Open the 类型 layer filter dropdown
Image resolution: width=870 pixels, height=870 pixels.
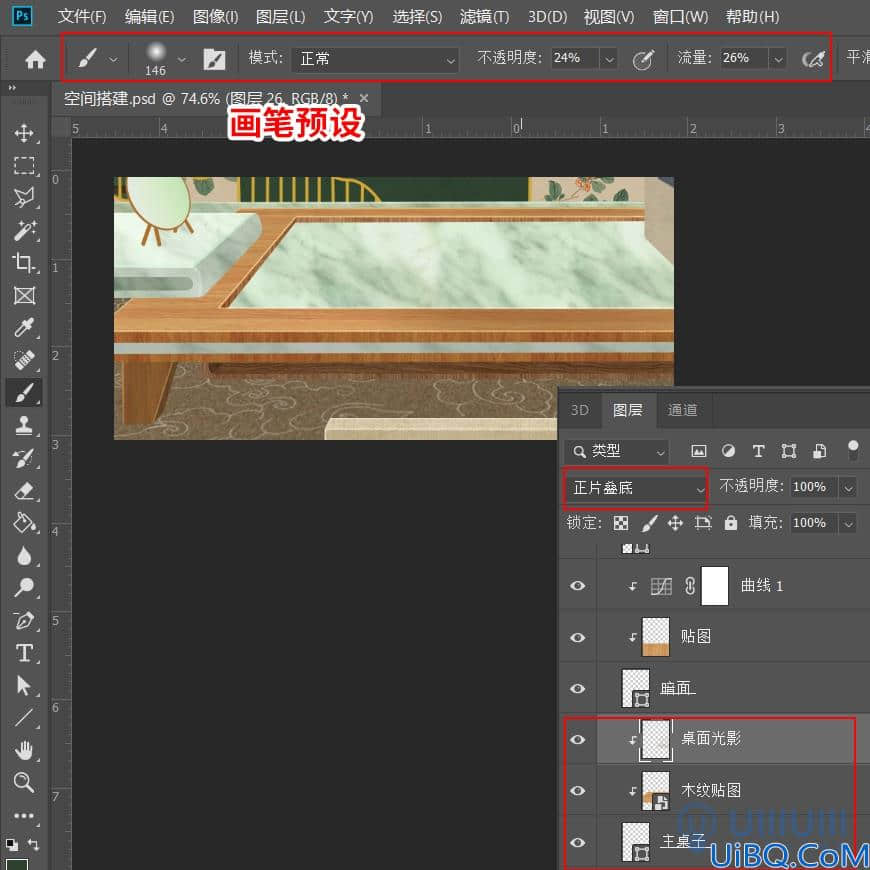point(617,452)
